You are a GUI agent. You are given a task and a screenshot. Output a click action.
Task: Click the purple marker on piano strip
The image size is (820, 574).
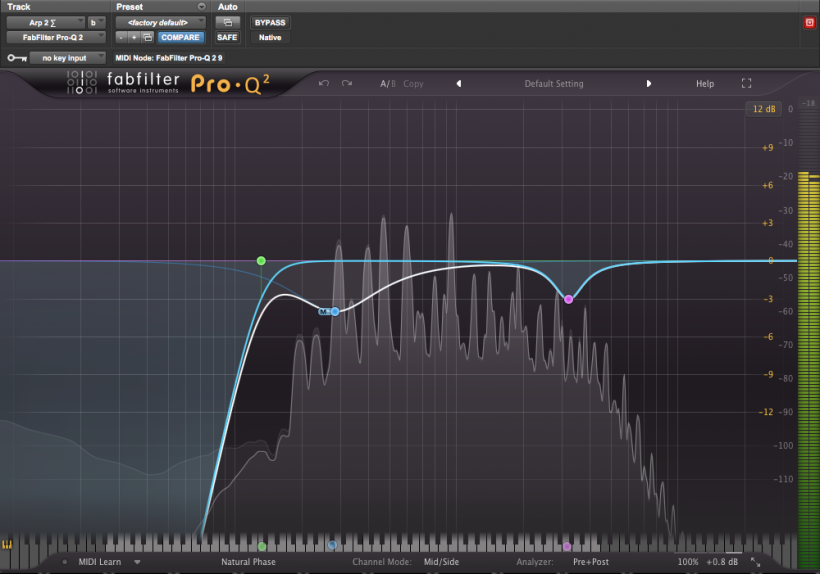(567, 546)
